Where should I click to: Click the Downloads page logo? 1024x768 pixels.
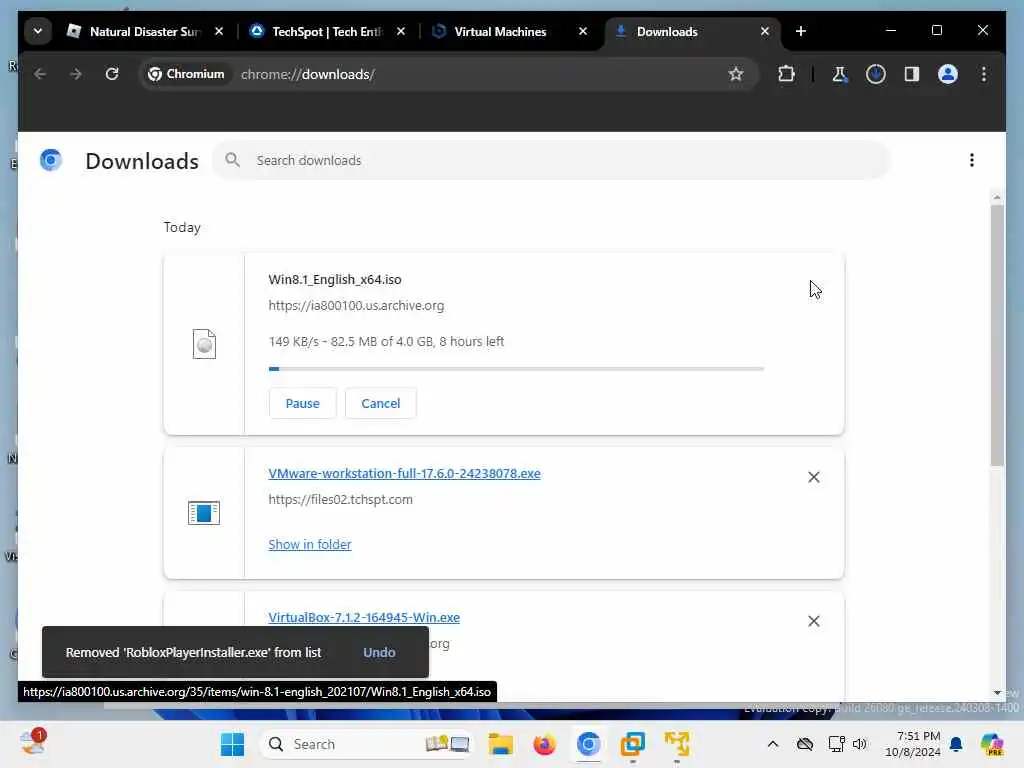51,160
